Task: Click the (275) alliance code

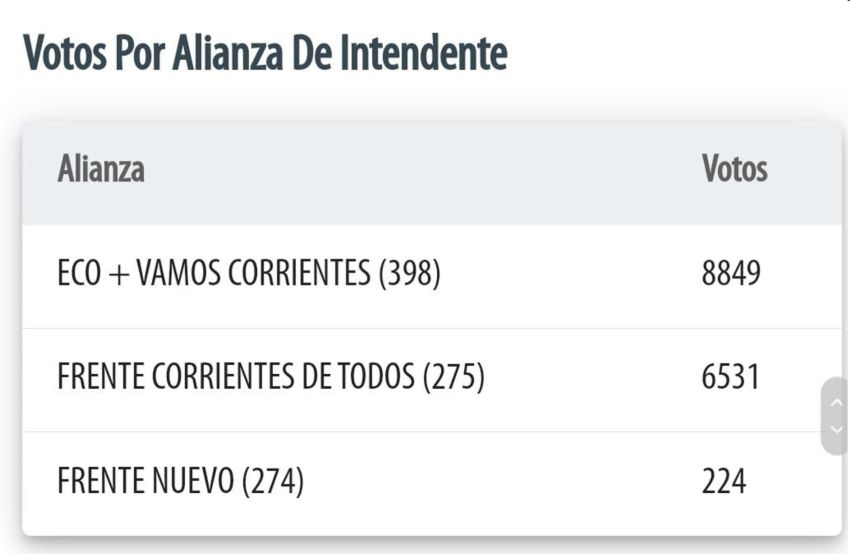Action: (x=454, y=377)
